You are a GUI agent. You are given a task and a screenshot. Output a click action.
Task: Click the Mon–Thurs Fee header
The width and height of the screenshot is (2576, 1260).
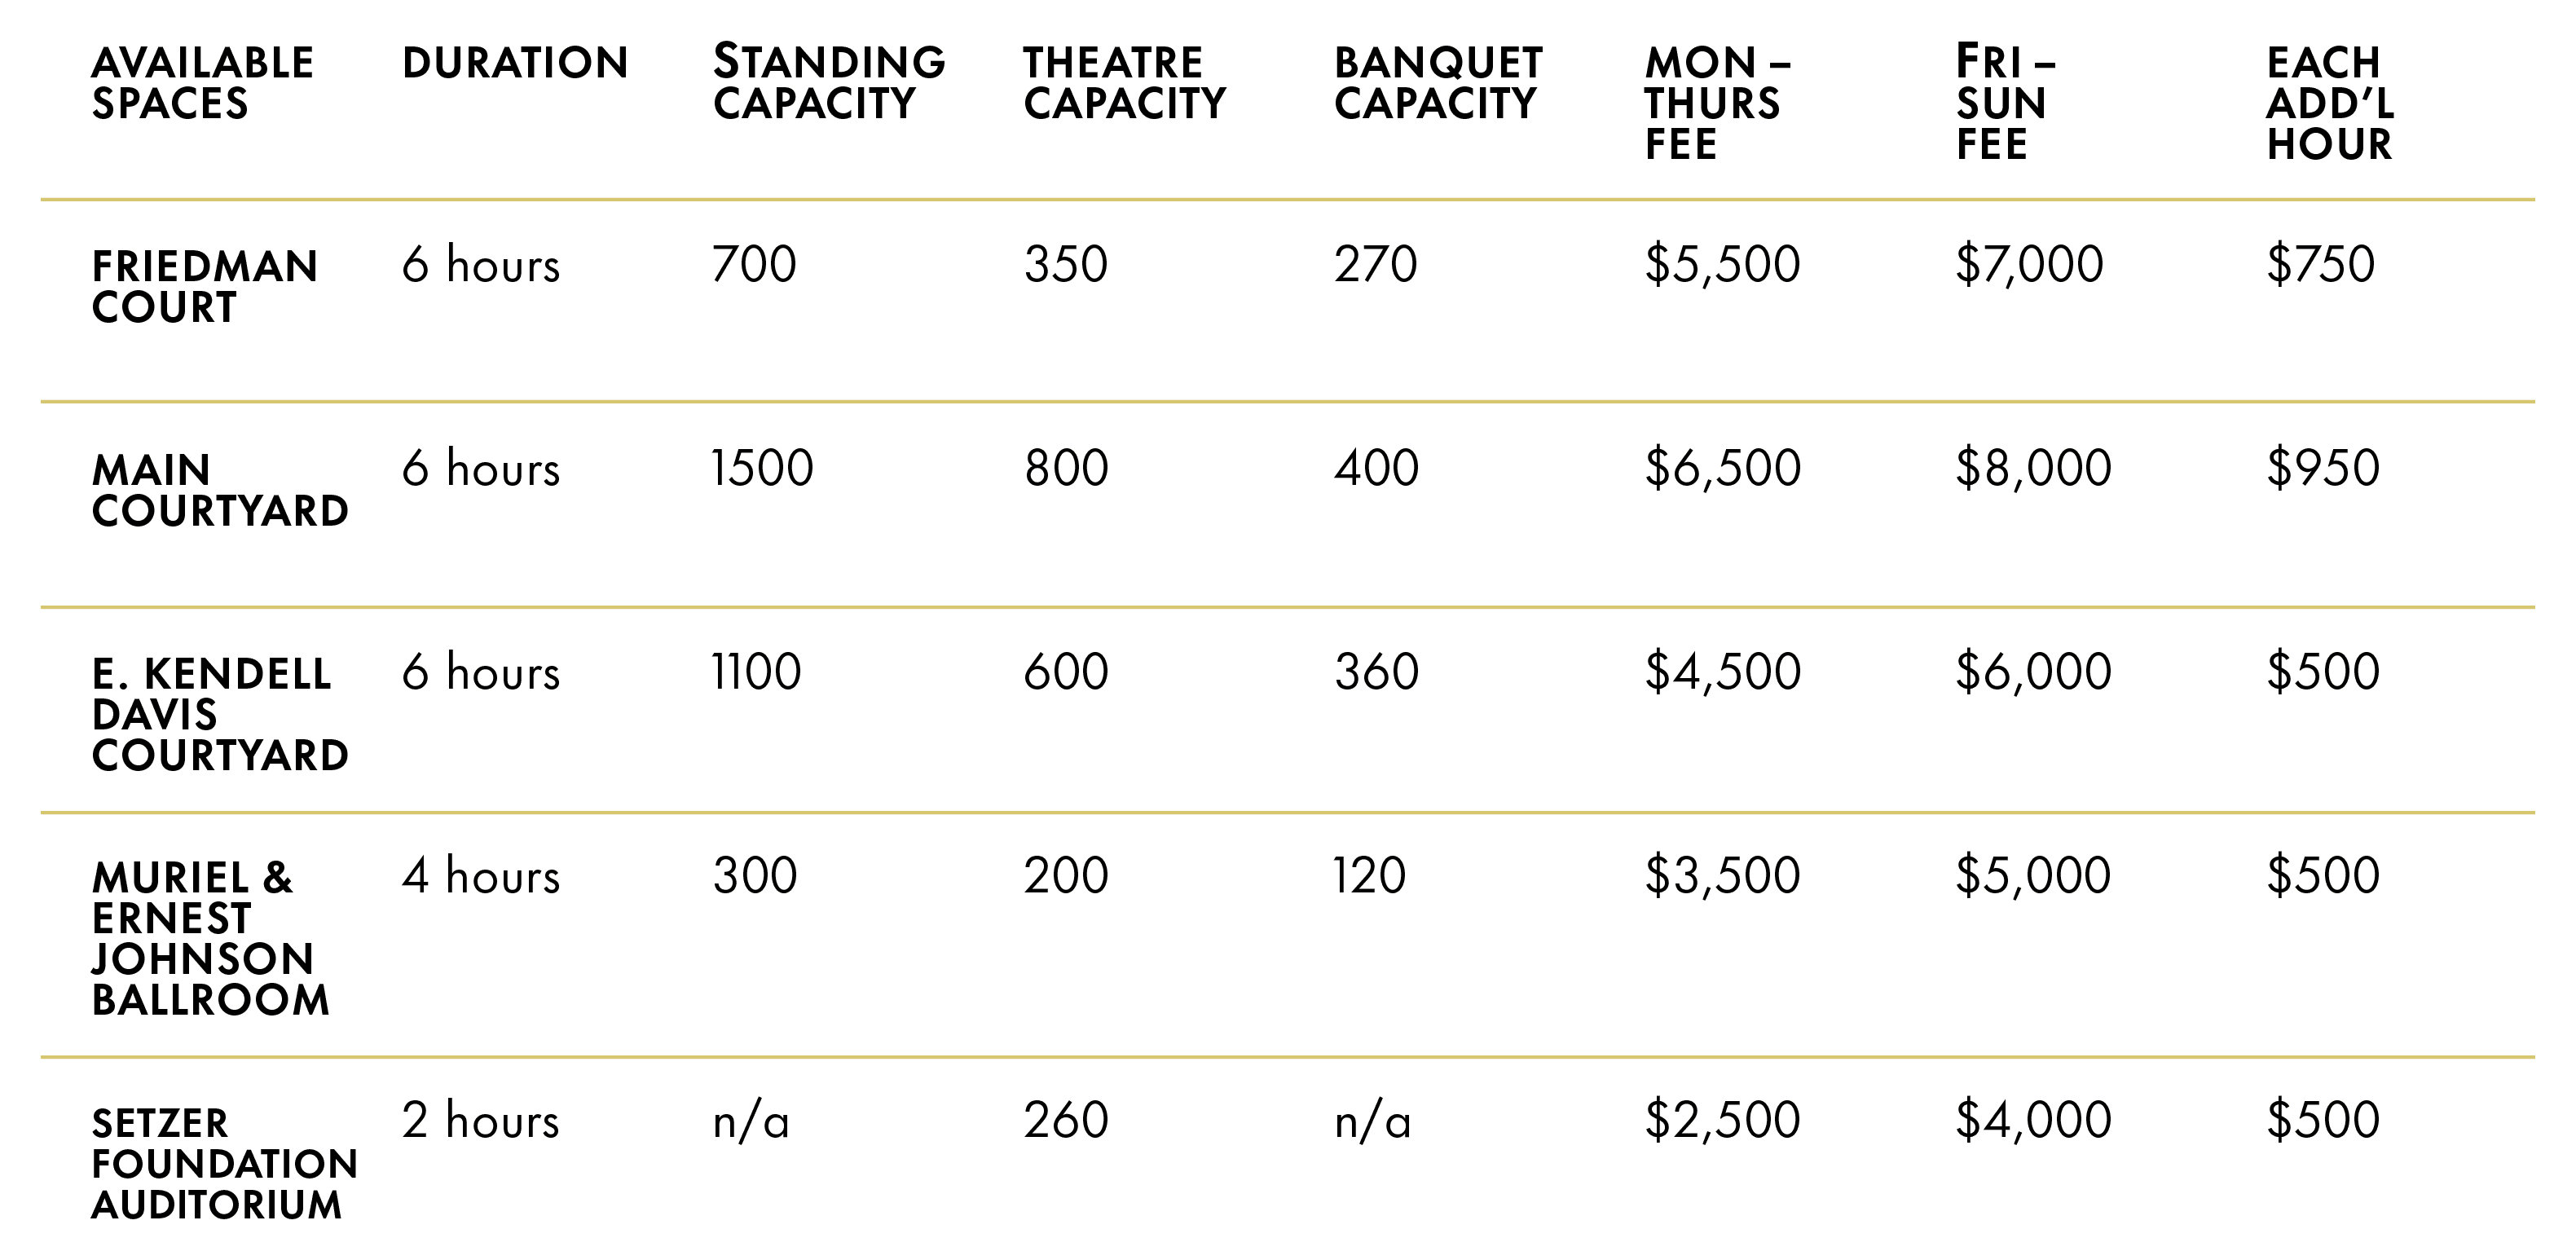pyautogui.click(x=1717, y=103)
